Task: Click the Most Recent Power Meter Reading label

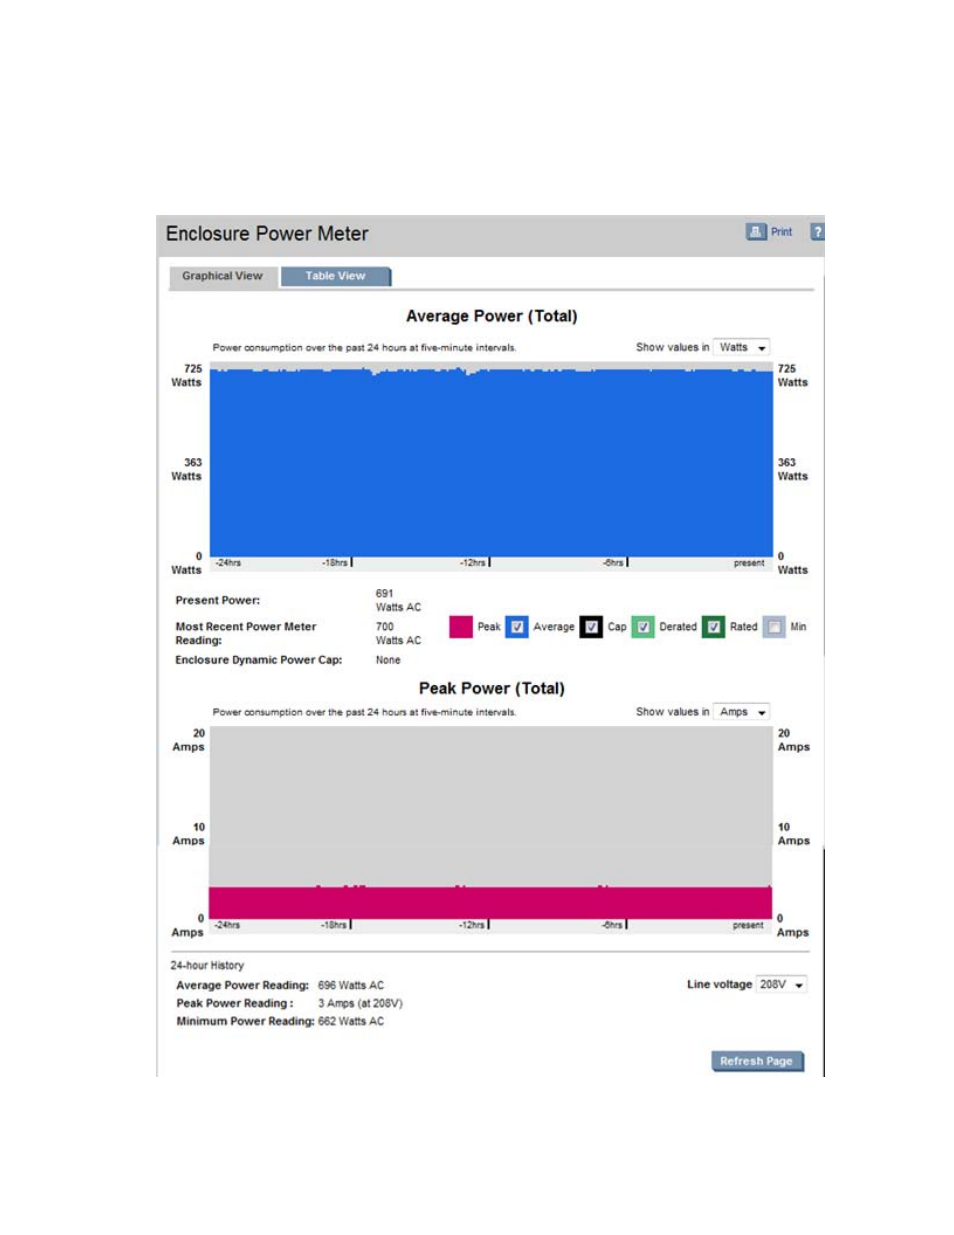Action: [245, 633]
